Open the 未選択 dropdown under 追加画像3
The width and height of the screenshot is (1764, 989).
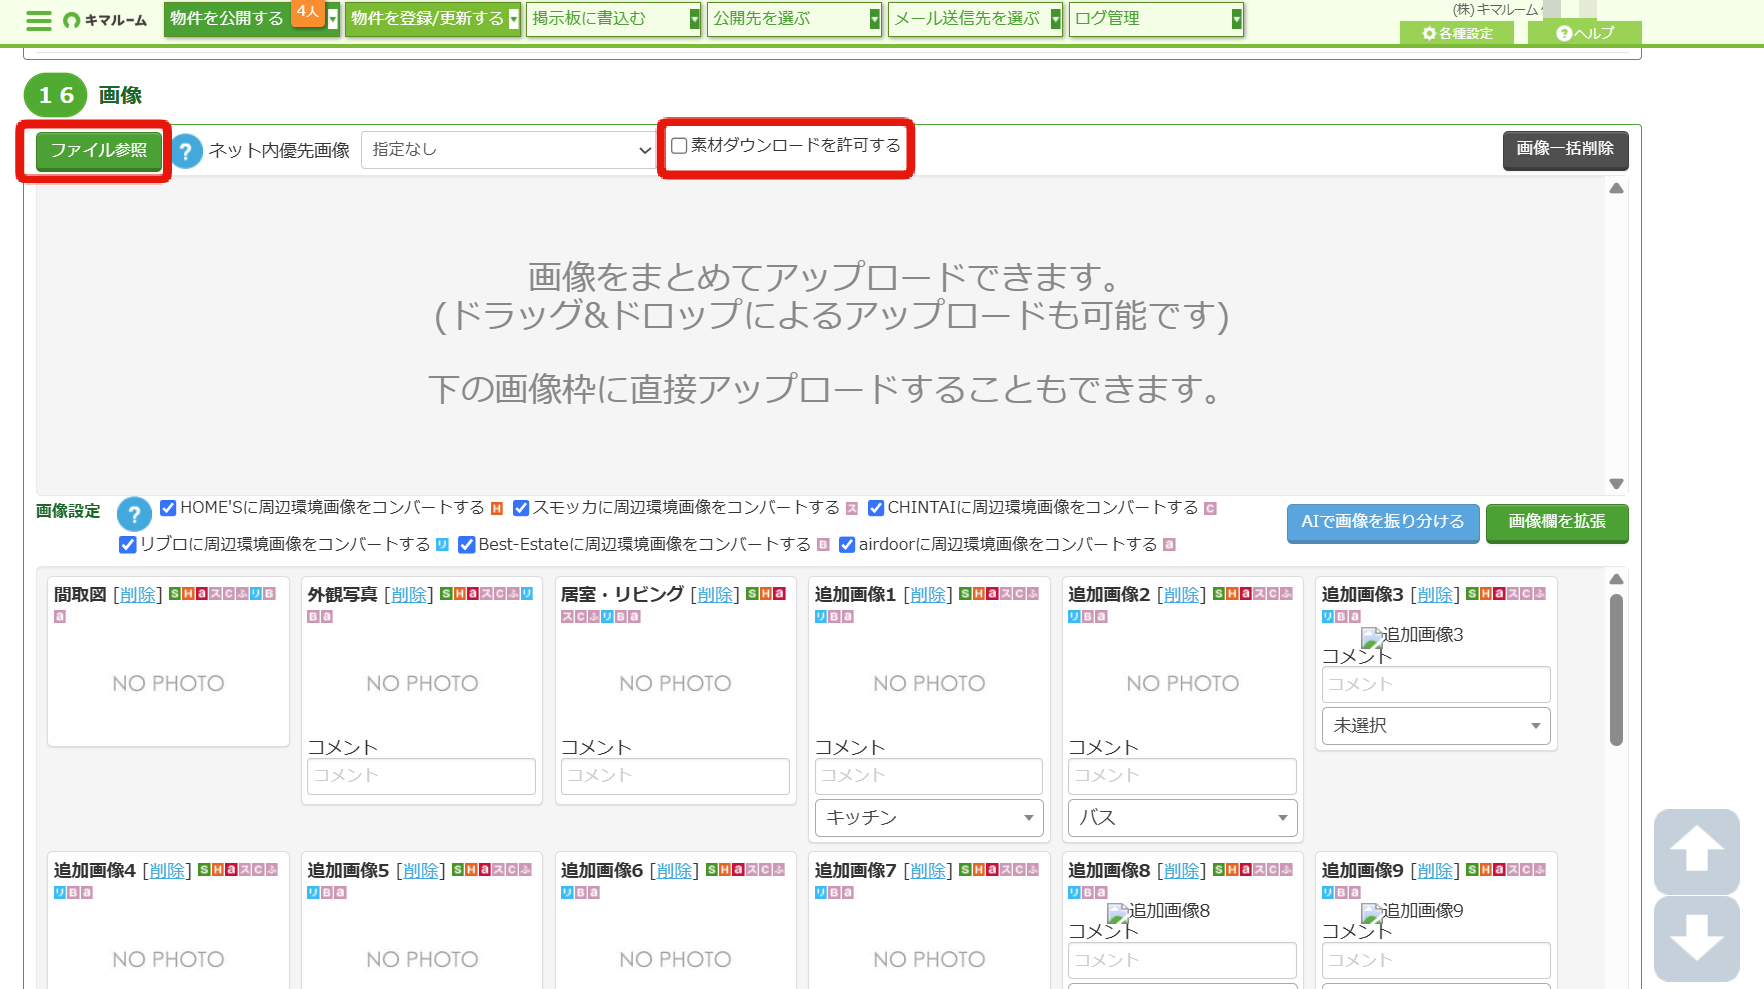point(1436,726)
